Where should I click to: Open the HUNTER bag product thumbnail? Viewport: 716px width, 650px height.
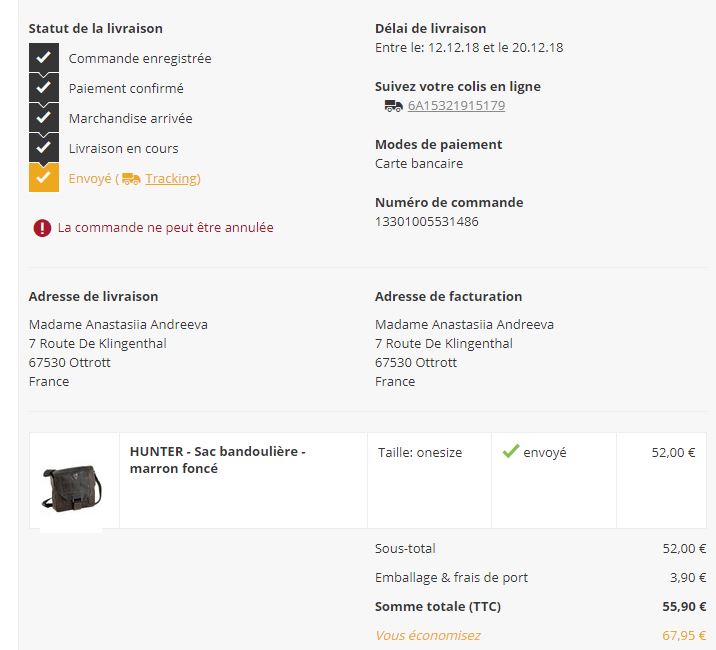(71, 488)
